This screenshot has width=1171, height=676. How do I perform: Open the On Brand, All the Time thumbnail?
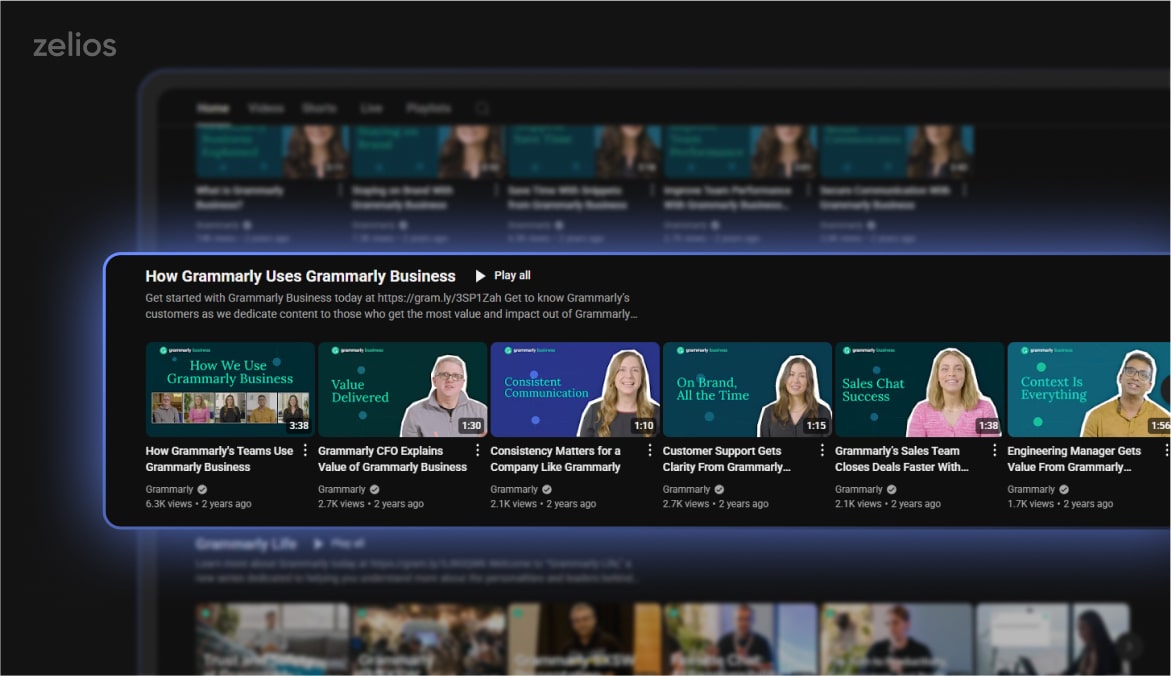tap(746, 389)
